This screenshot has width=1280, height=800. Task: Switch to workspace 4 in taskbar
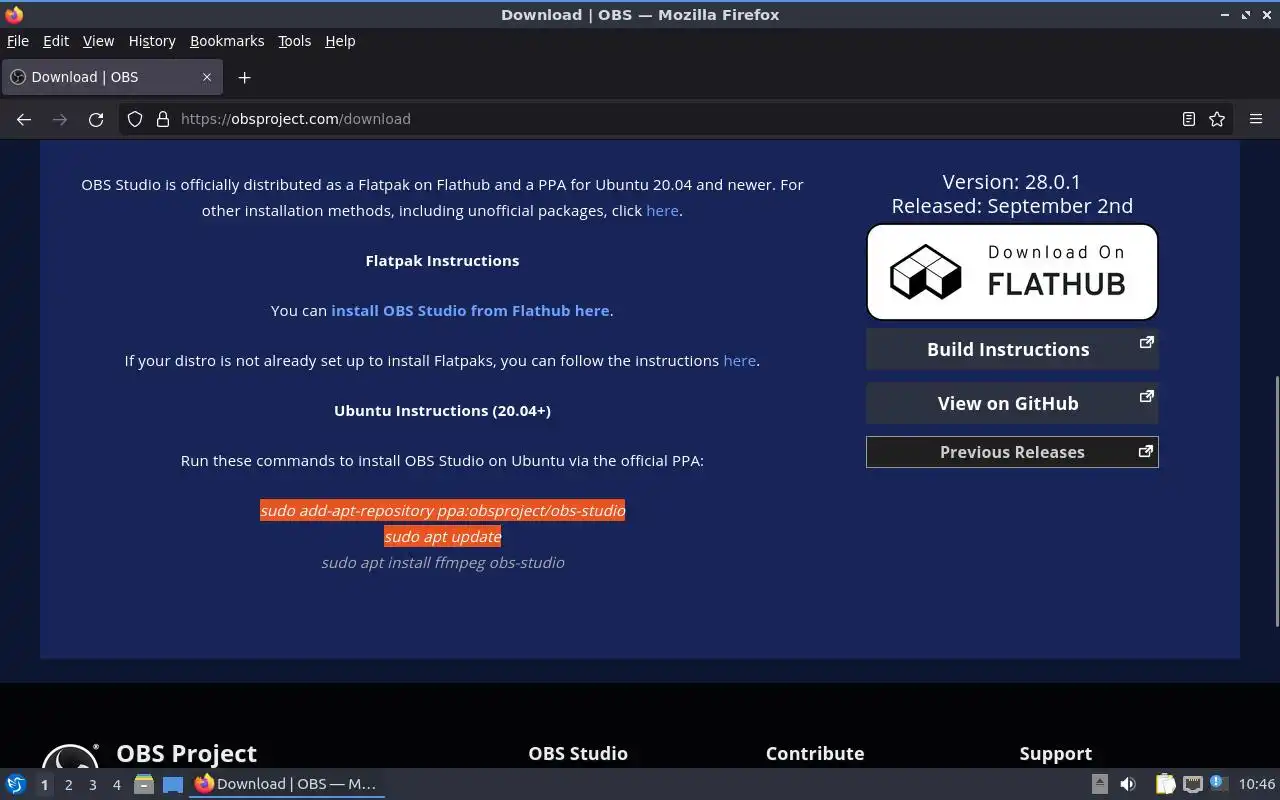coord(116,785)
